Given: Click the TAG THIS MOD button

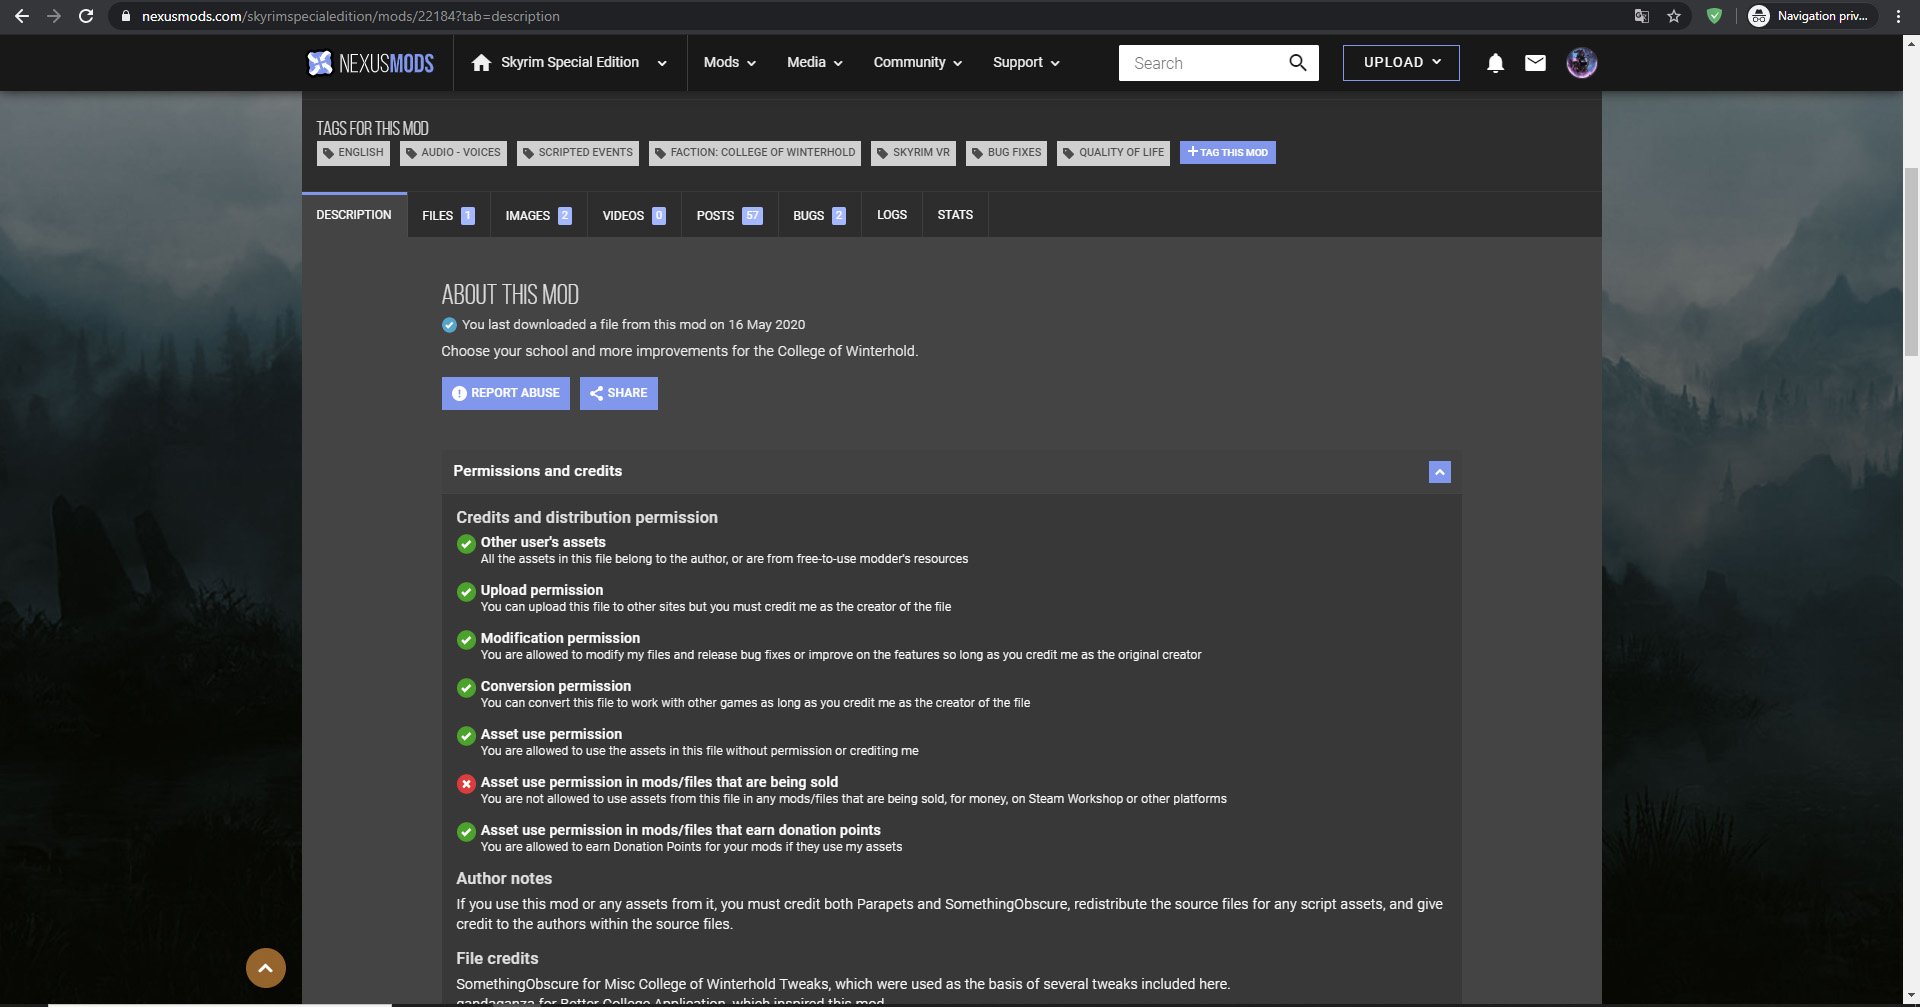Looking at the screenshot, I should tap(1228, 152).
